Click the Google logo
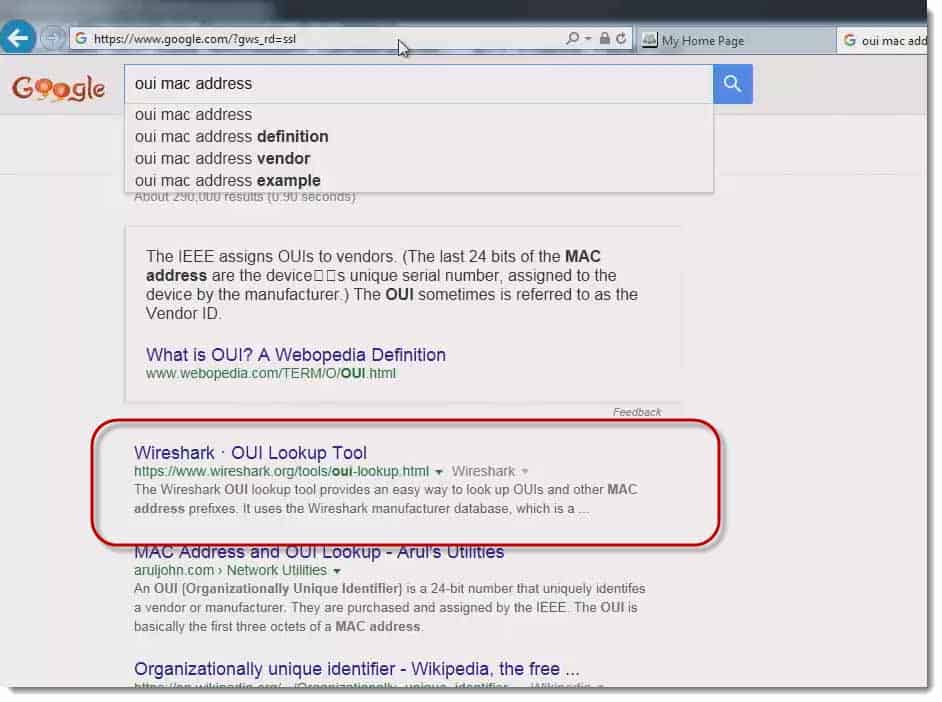This screenshot has width=942, height=702. coord(58,89)
